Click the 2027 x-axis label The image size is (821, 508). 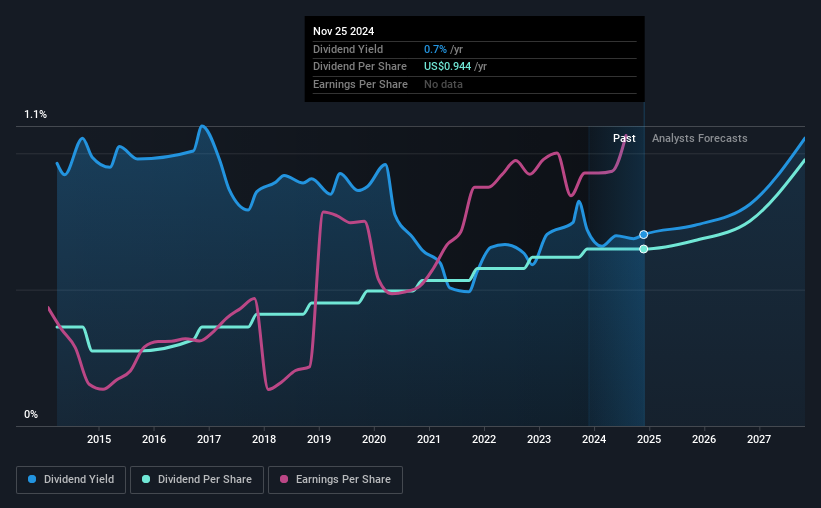point(759,439)
